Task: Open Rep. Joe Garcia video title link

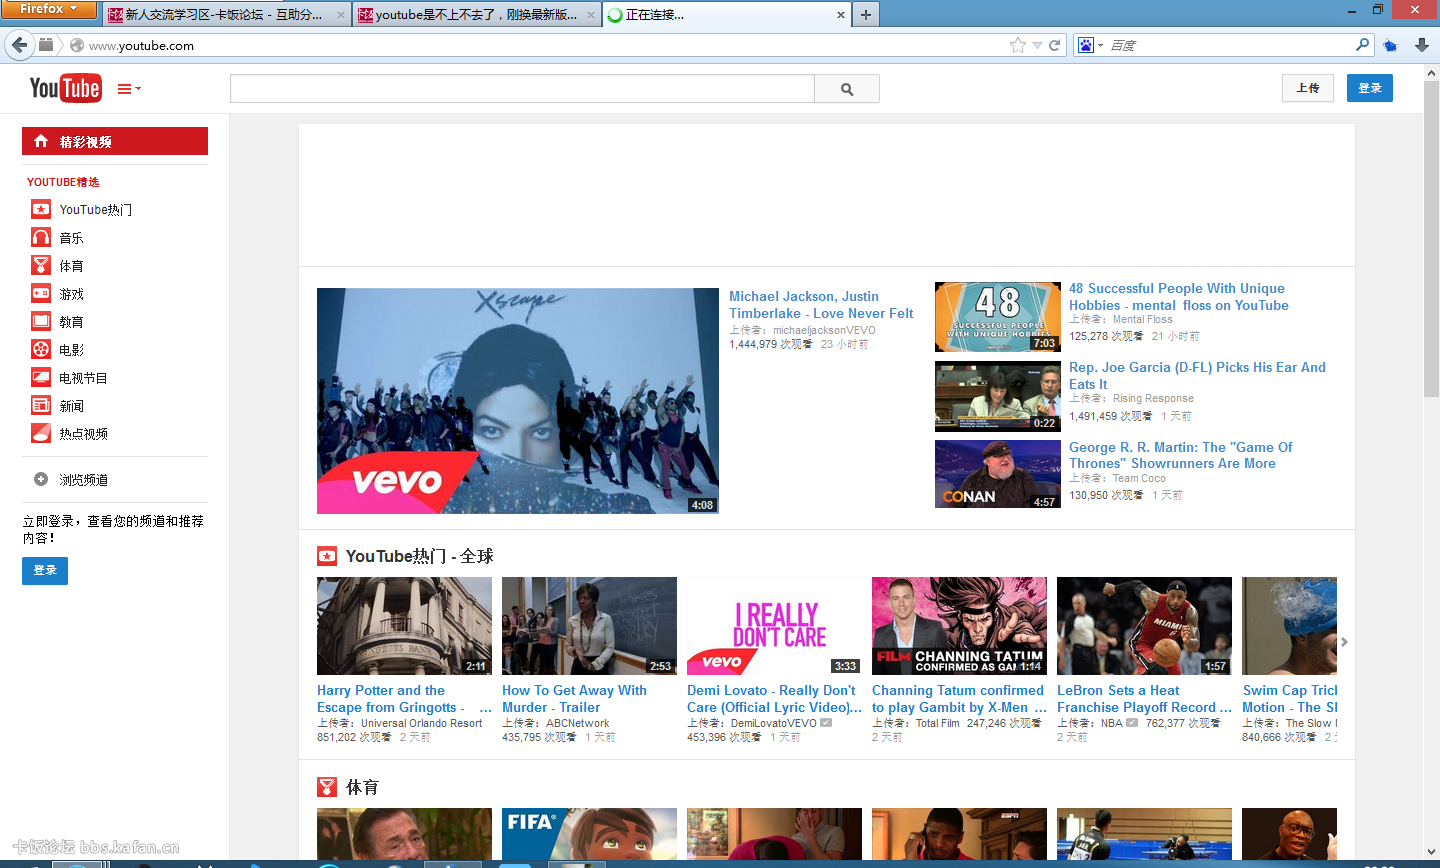Action: 1197,375
